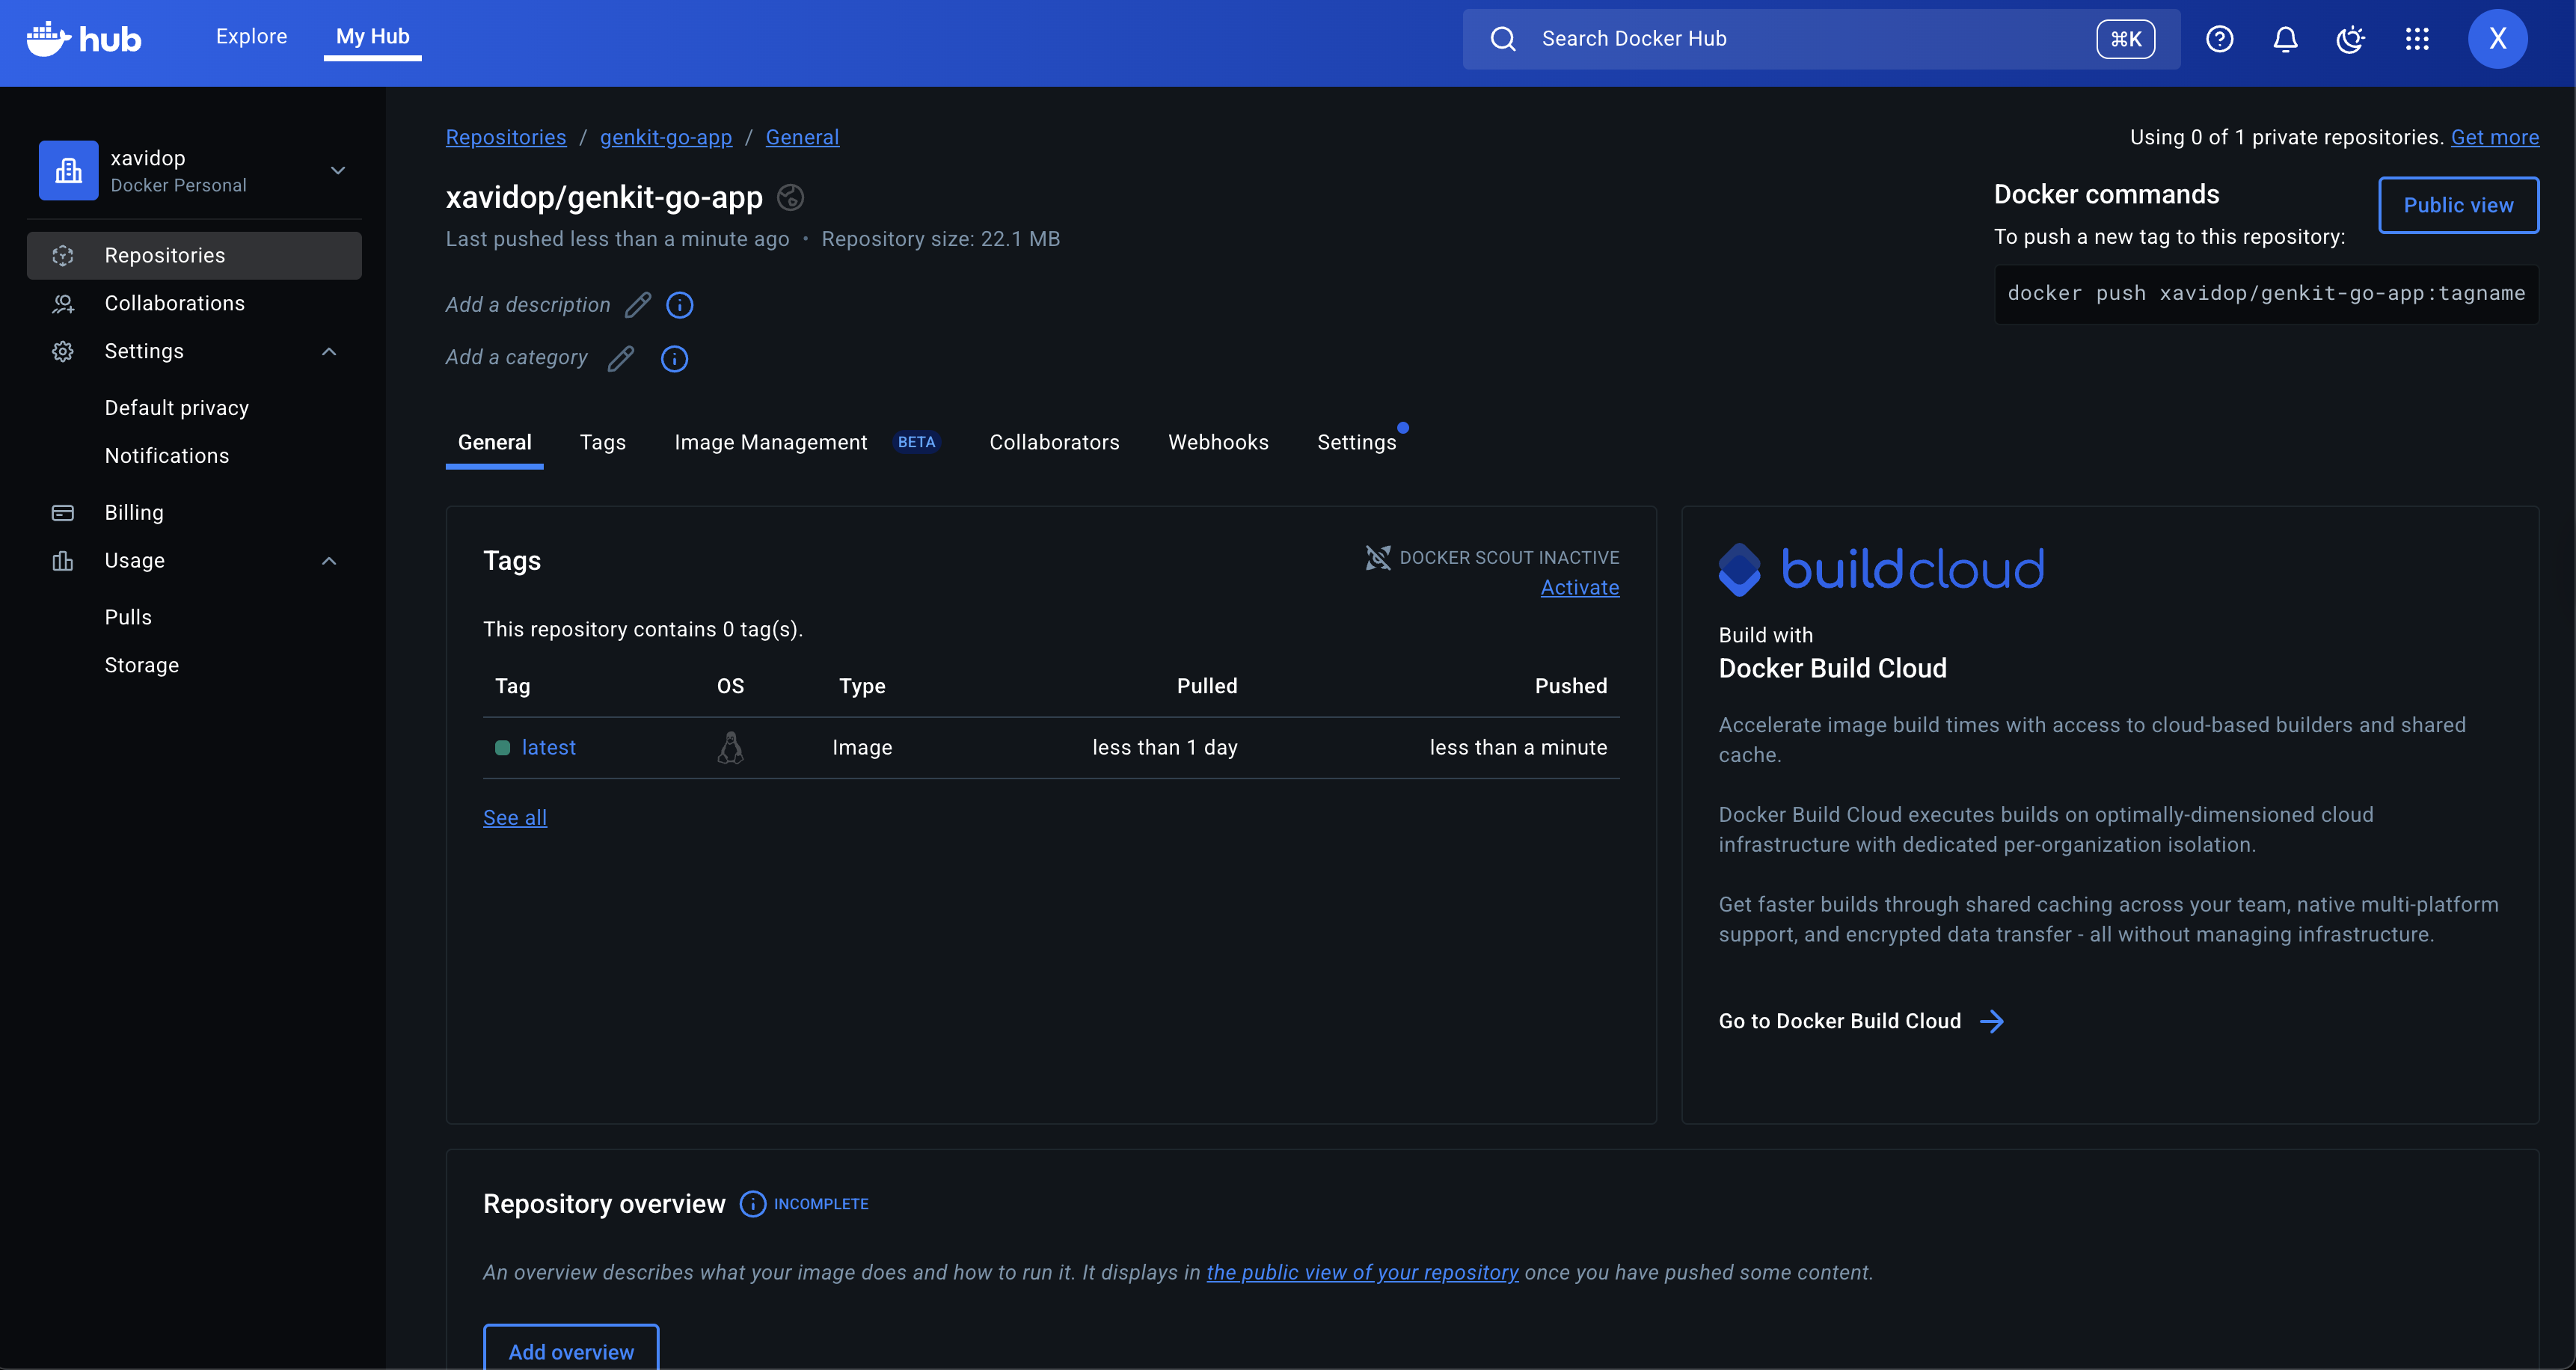The width and height of the screenshot is (2576, 1370).
Task: Open Default privacy settings item
Action: coord(177,408)
